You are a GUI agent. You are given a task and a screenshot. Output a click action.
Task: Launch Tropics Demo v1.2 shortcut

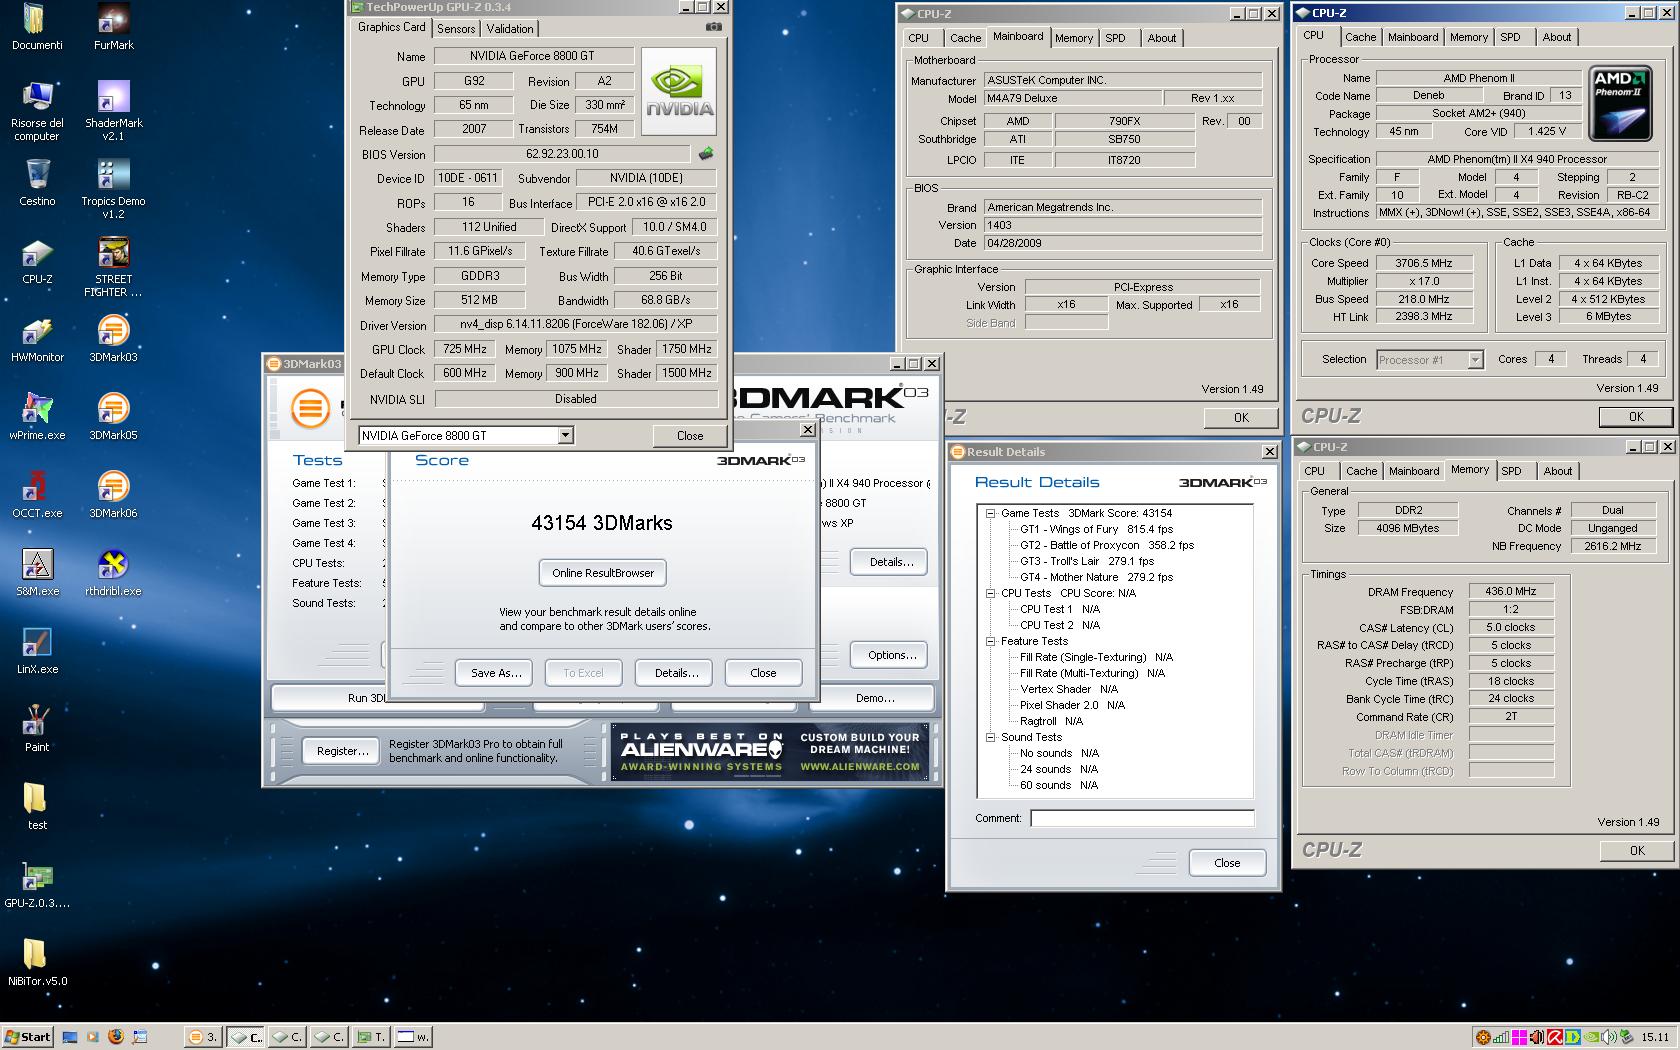(113, 190)
